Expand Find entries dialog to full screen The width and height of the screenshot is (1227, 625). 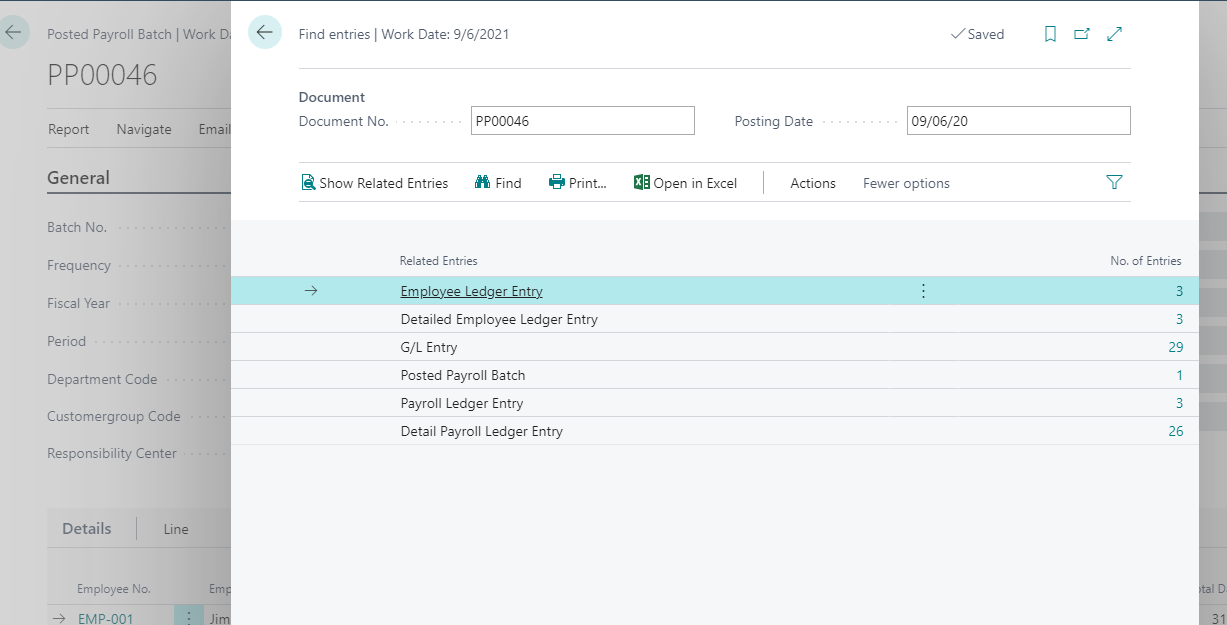coord(1115,34)
